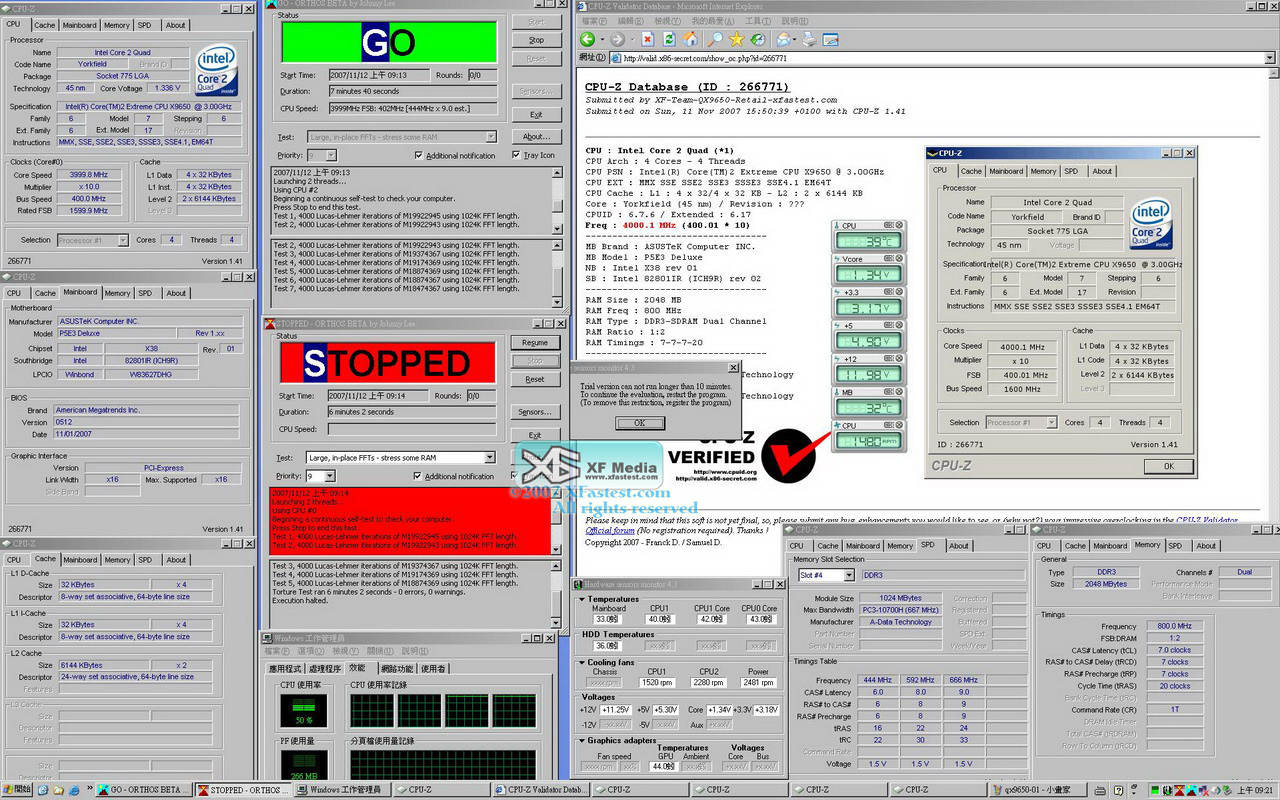Click the Back arrow in Internet Explorer toolbar
This screenshot has height=800, width=1280.
[x=588, y=39]
